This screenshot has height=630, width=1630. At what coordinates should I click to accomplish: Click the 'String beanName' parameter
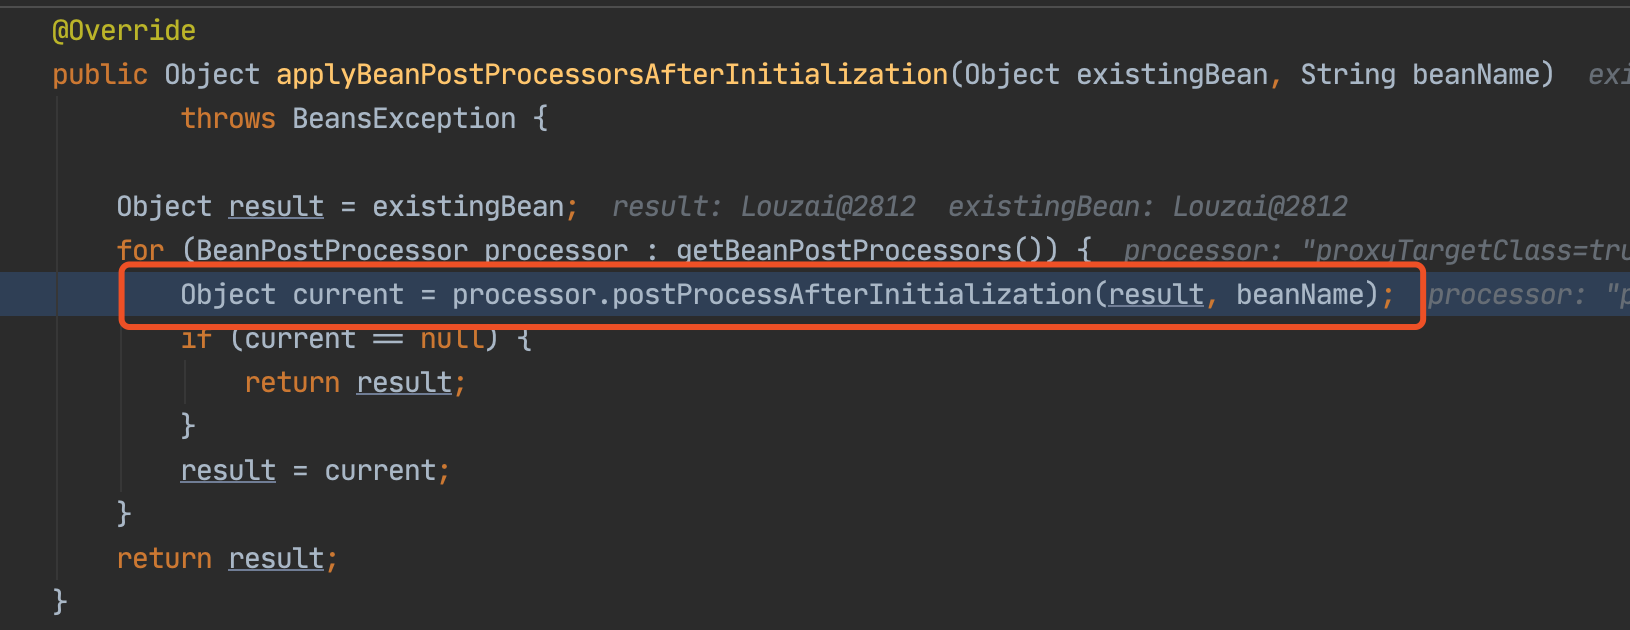[1428, 74]
